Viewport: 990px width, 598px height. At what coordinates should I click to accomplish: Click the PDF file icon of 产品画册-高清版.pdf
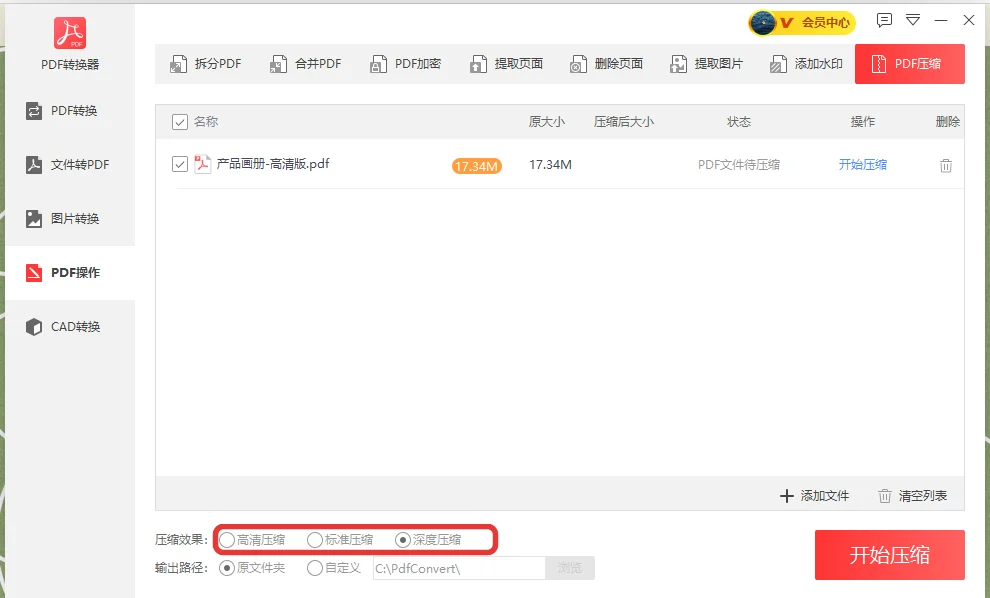click(x=202, y=164)
